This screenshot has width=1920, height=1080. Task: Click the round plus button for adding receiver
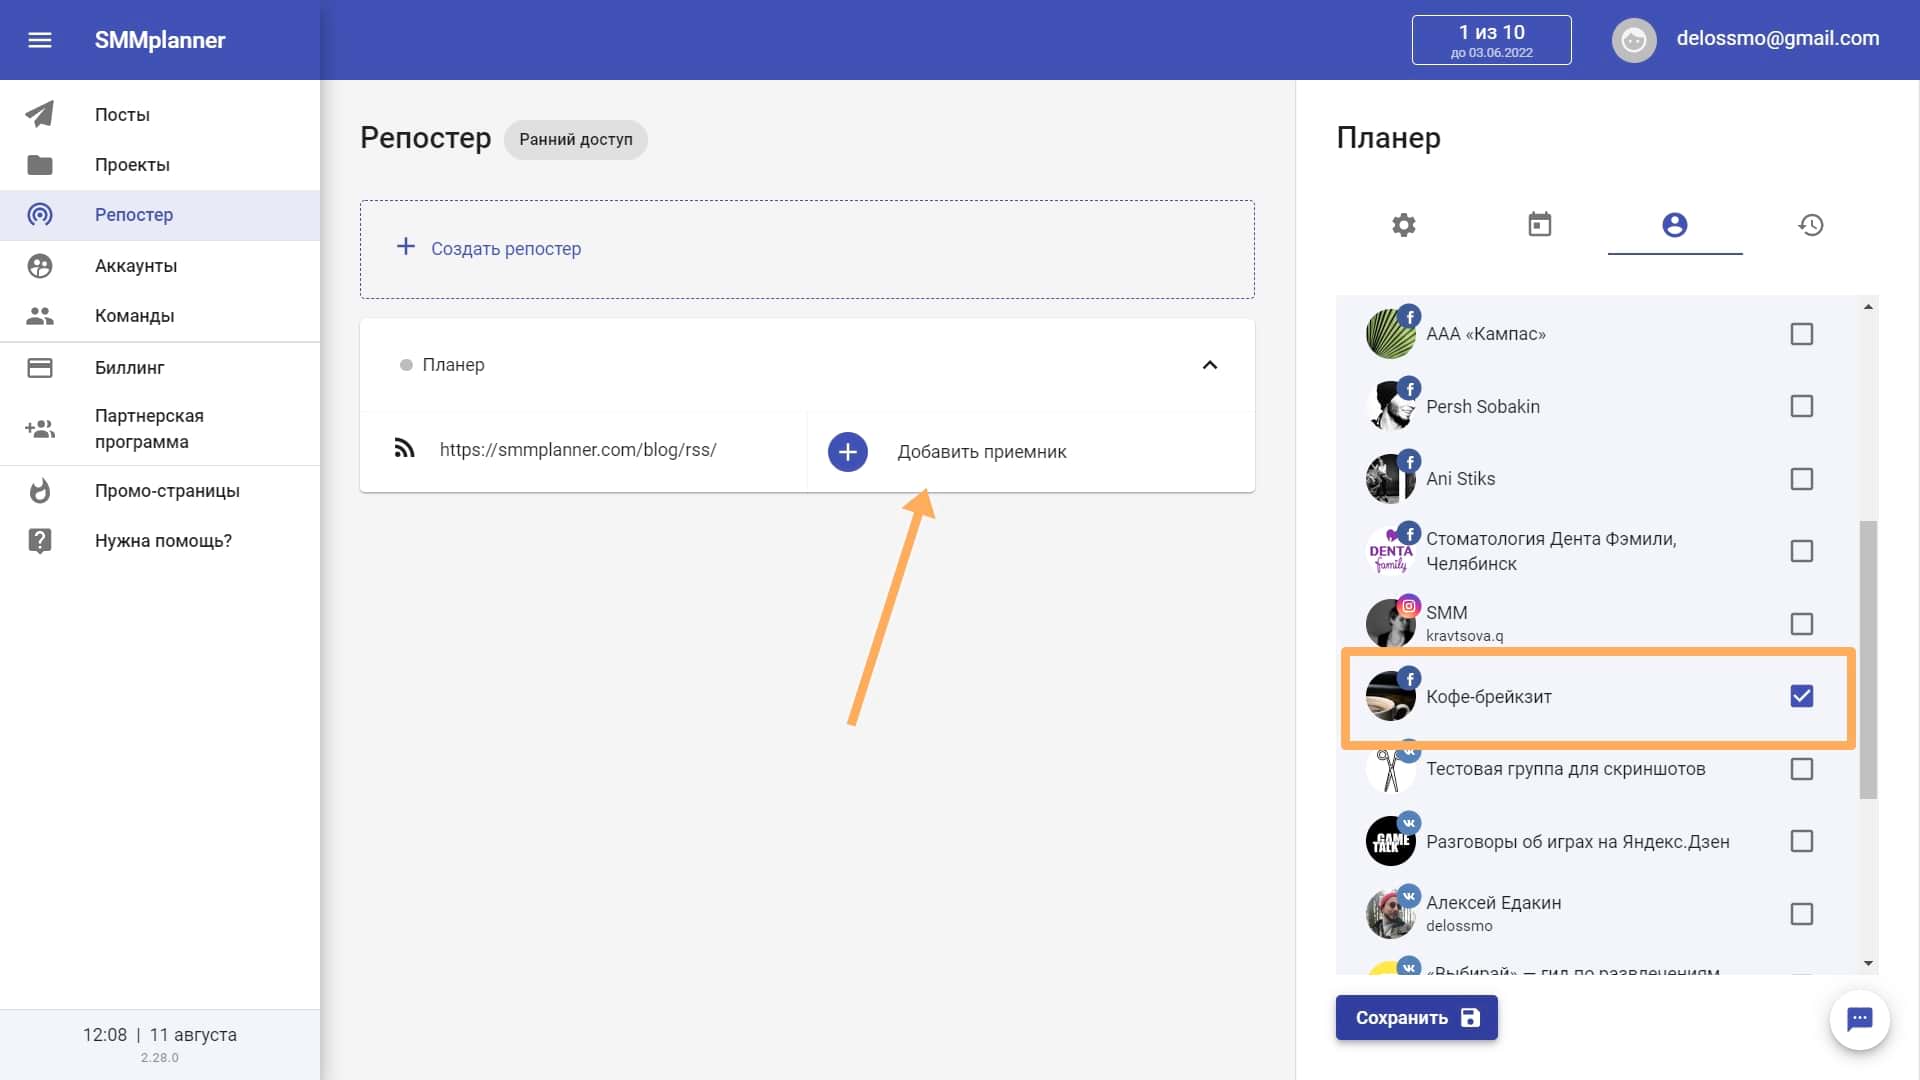point(848,452)
